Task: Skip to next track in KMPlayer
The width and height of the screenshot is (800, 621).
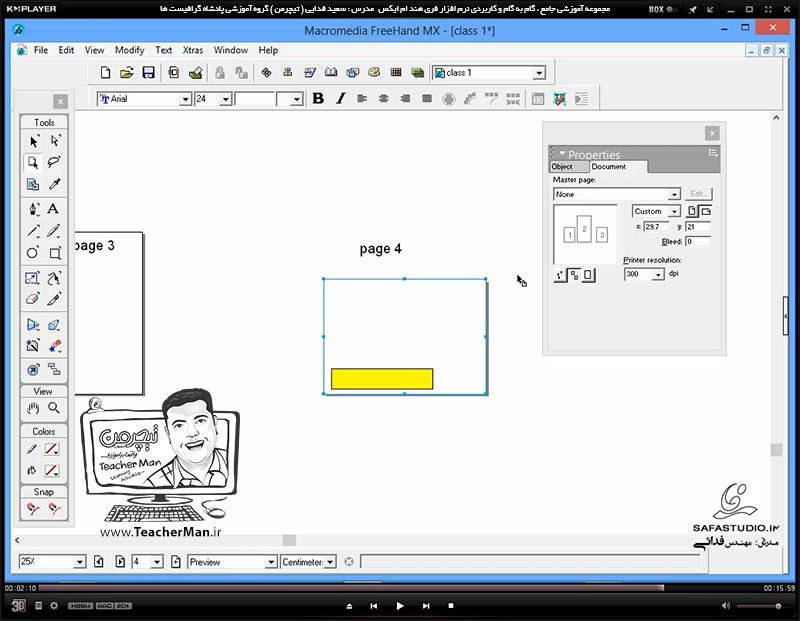Action: point(426,606)
